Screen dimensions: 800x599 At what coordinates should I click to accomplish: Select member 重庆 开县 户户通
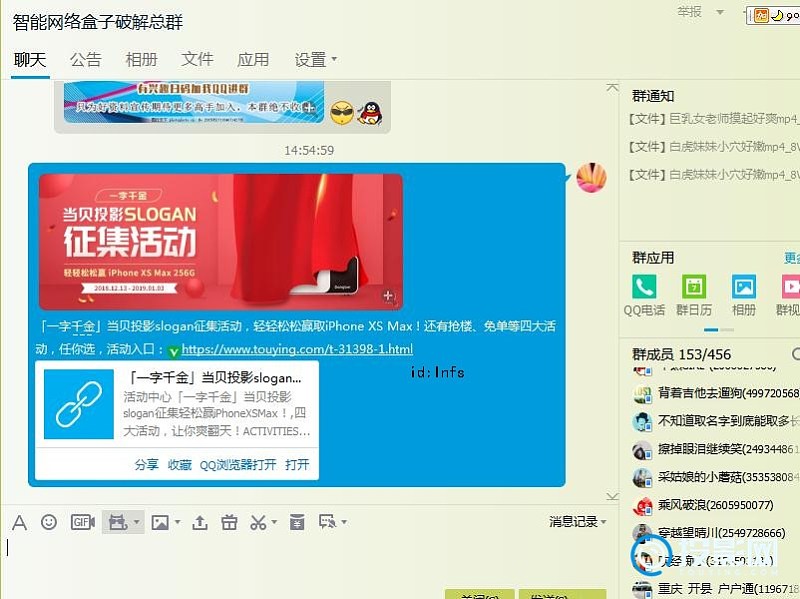tap(716, 589)
